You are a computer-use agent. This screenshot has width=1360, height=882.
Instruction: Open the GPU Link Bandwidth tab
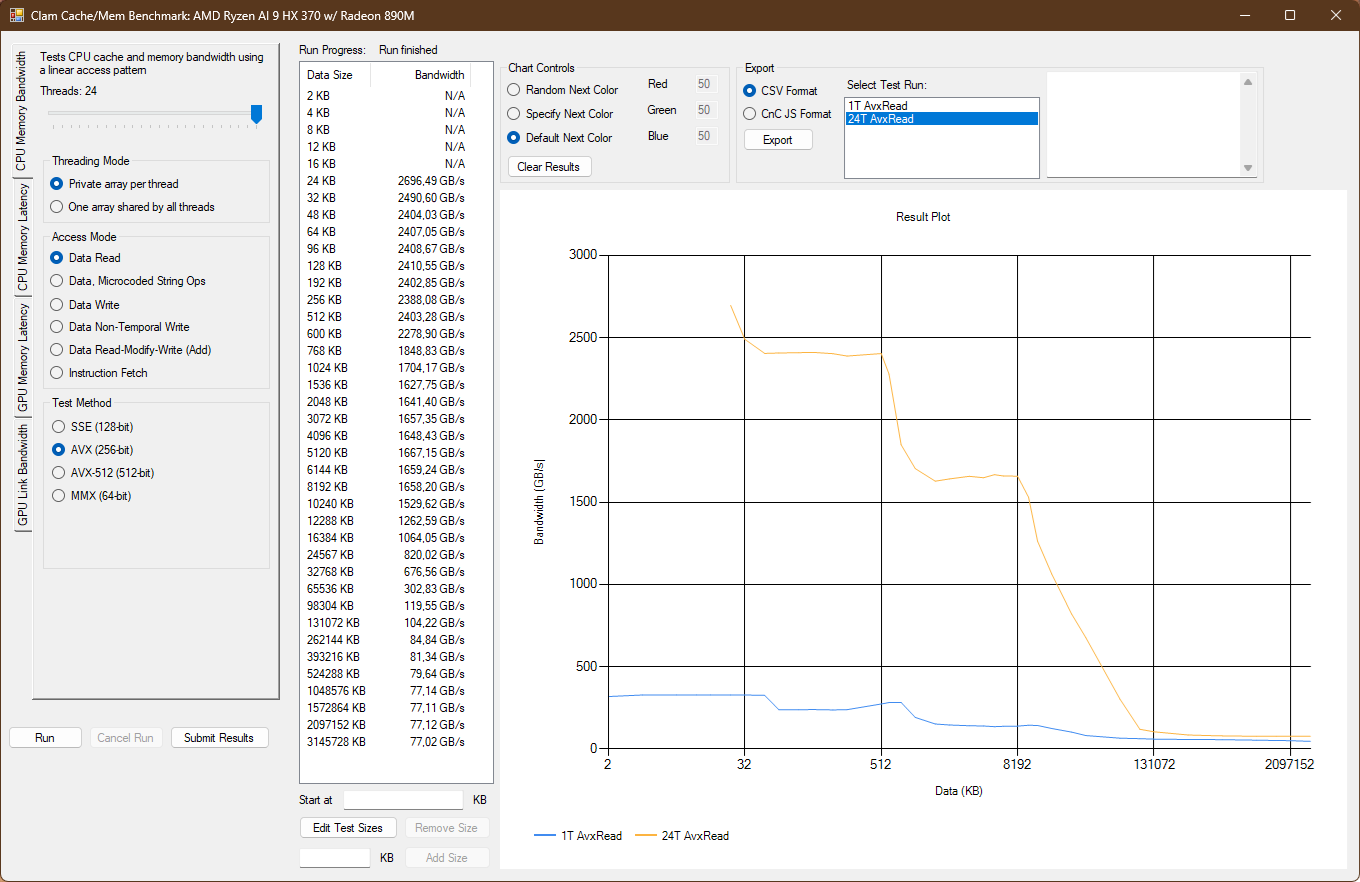point(22,475)
